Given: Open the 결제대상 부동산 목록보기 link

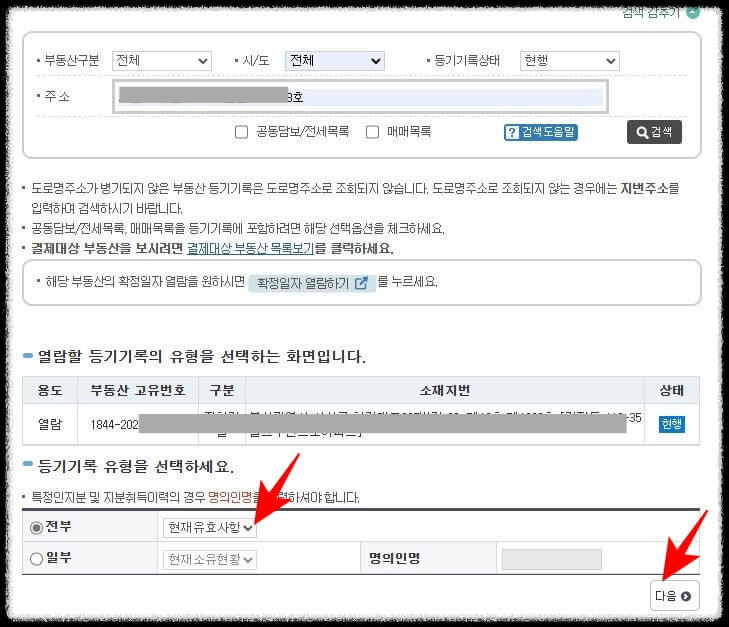Looking at the screenshot, I should [251, 249].
